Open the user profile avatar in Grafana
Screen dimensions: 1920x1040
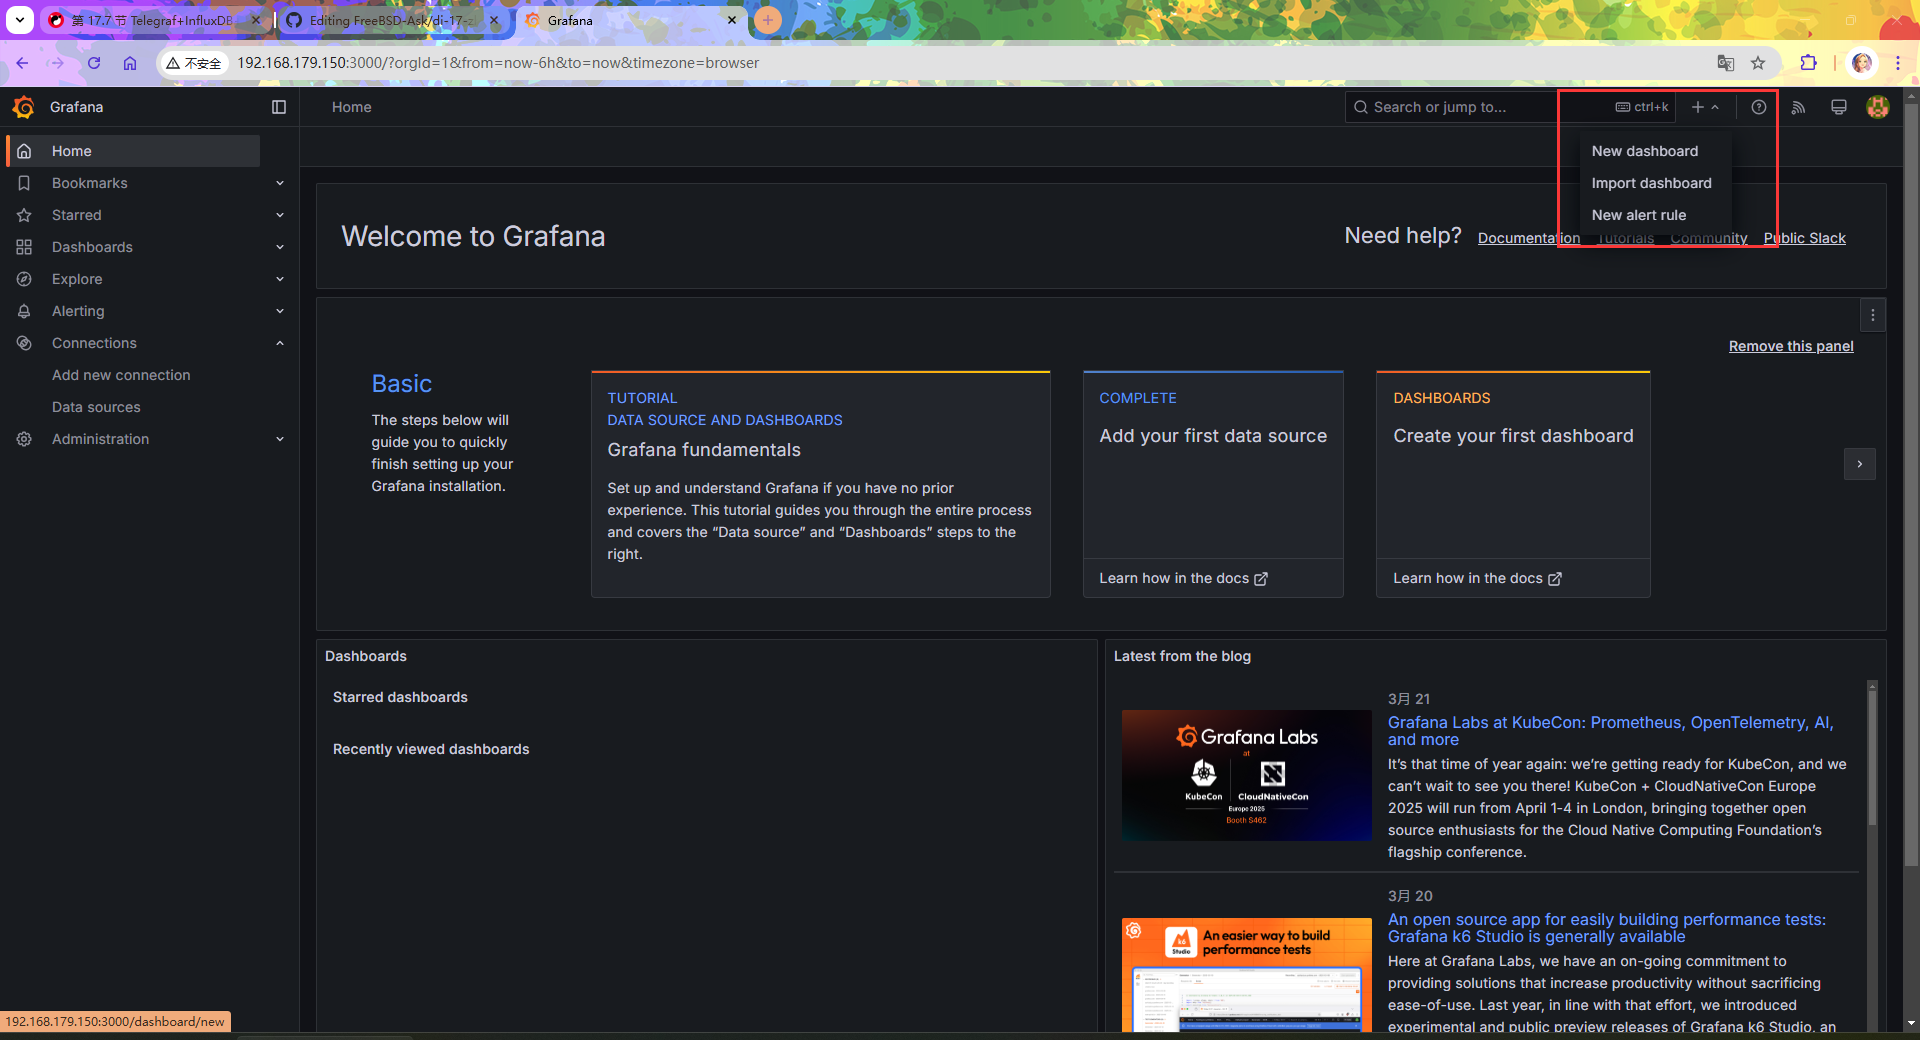pyautogui.click(x=1878, y=107)
